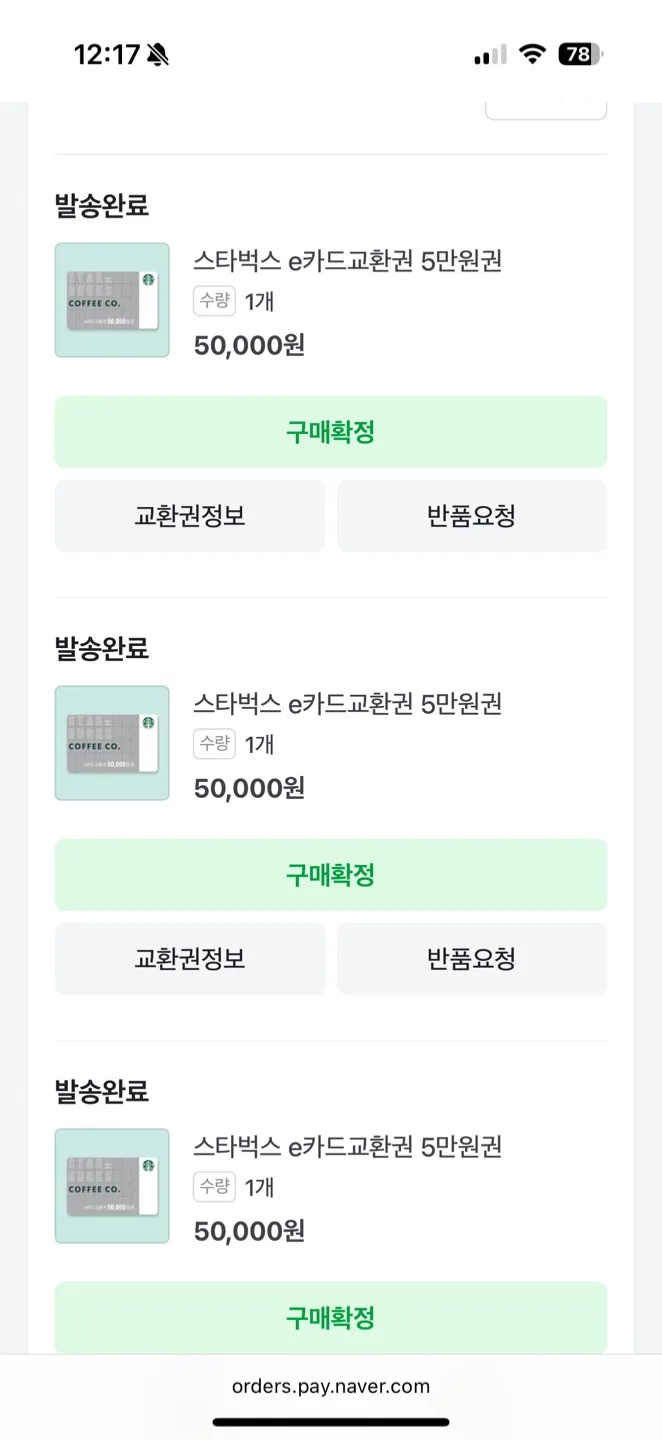Tap the orders.pay.naver.com address bar
The height and width of the screenshot is (1440, 662).
331,1386
